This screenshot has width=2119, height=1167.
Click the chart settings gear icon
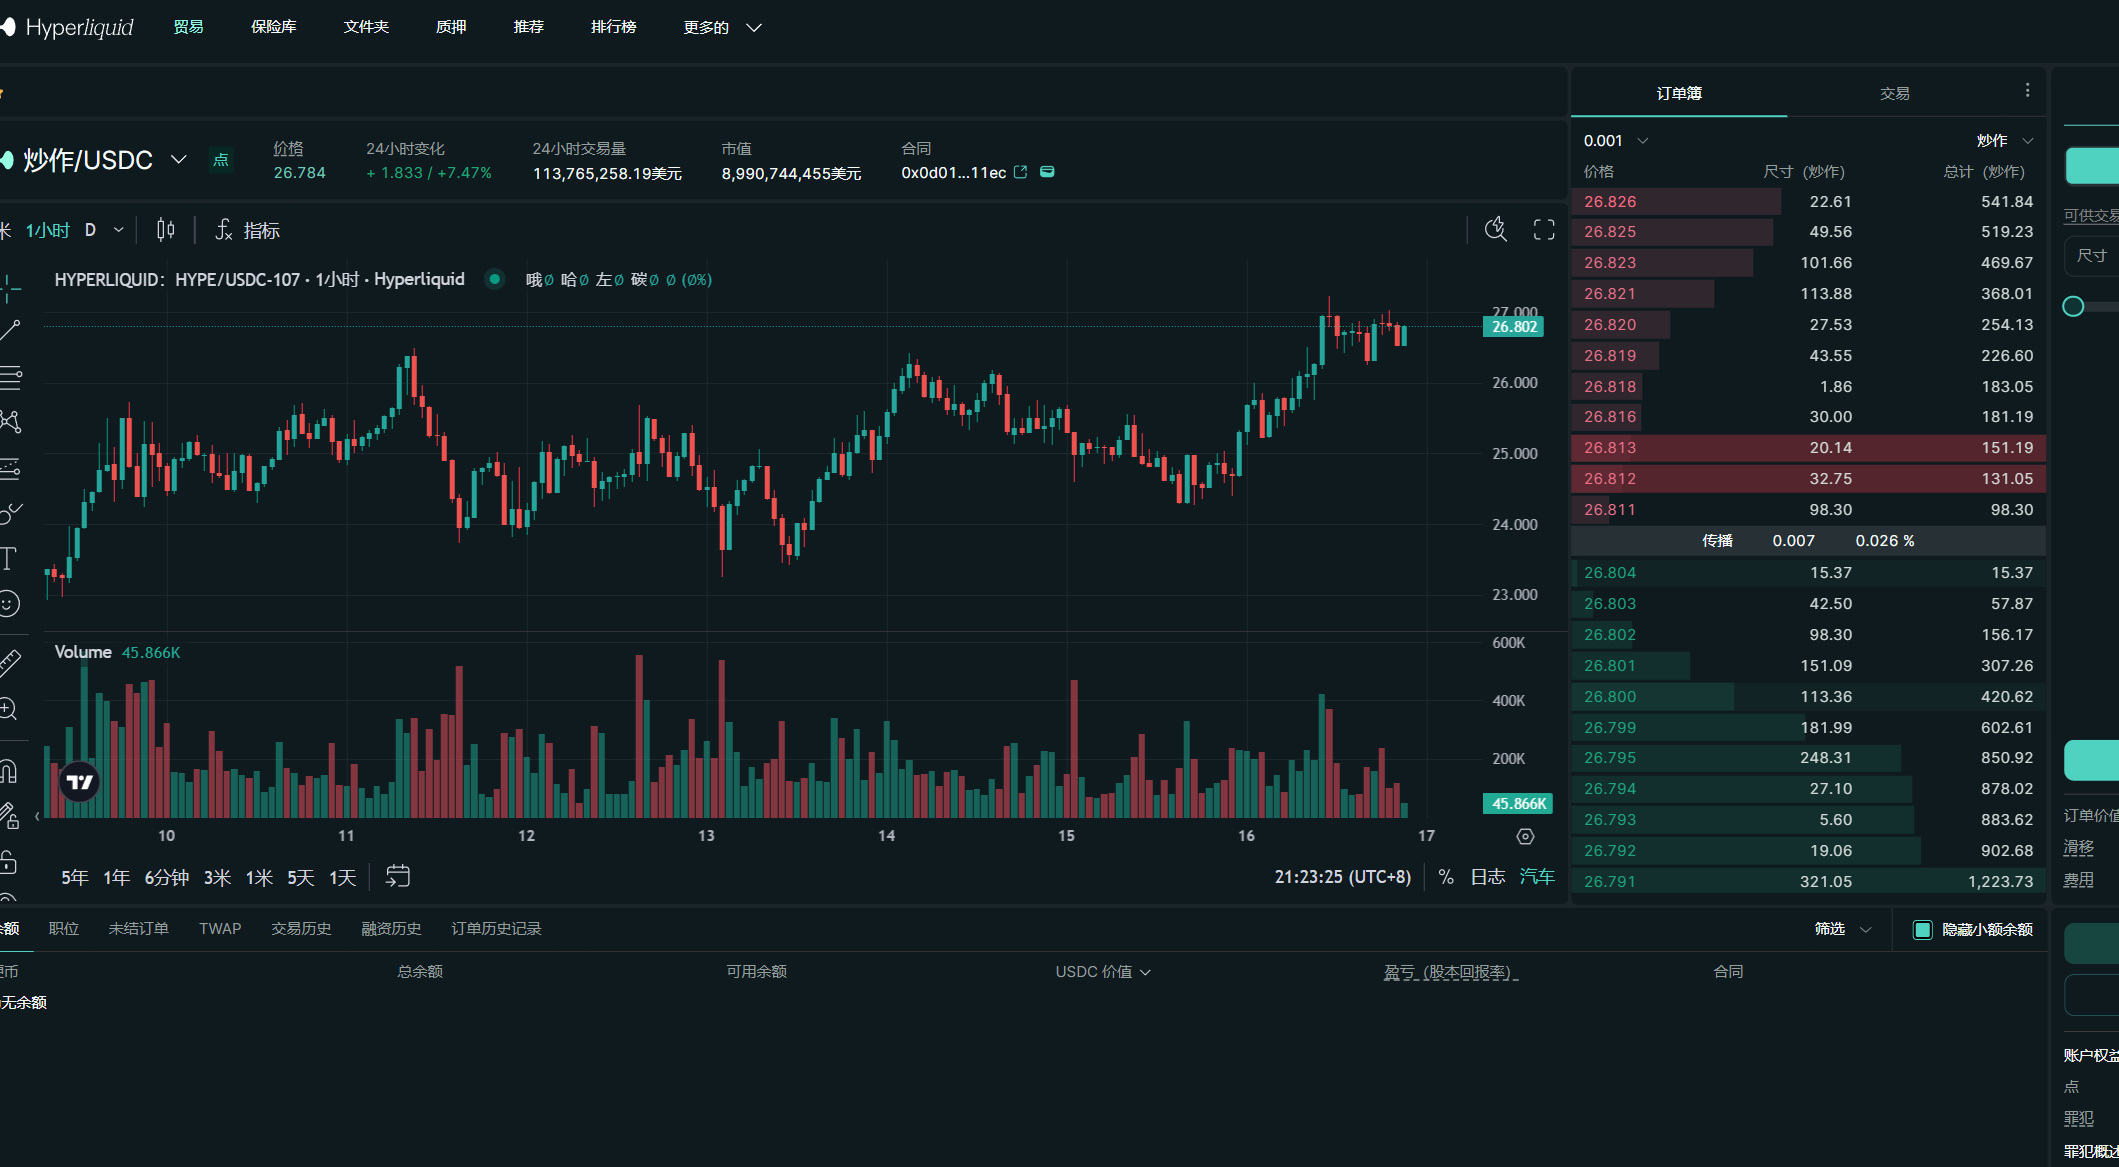pos(1525,836)
